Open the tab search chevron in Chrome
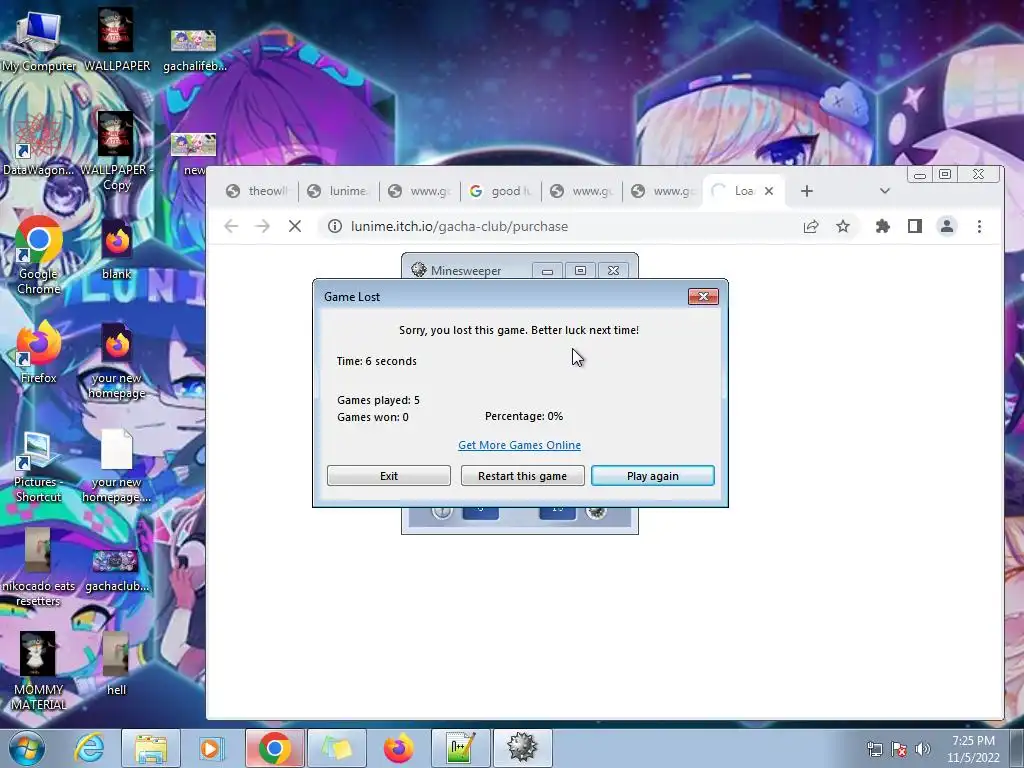The image size is (1024, 768). tap(884, 191)
